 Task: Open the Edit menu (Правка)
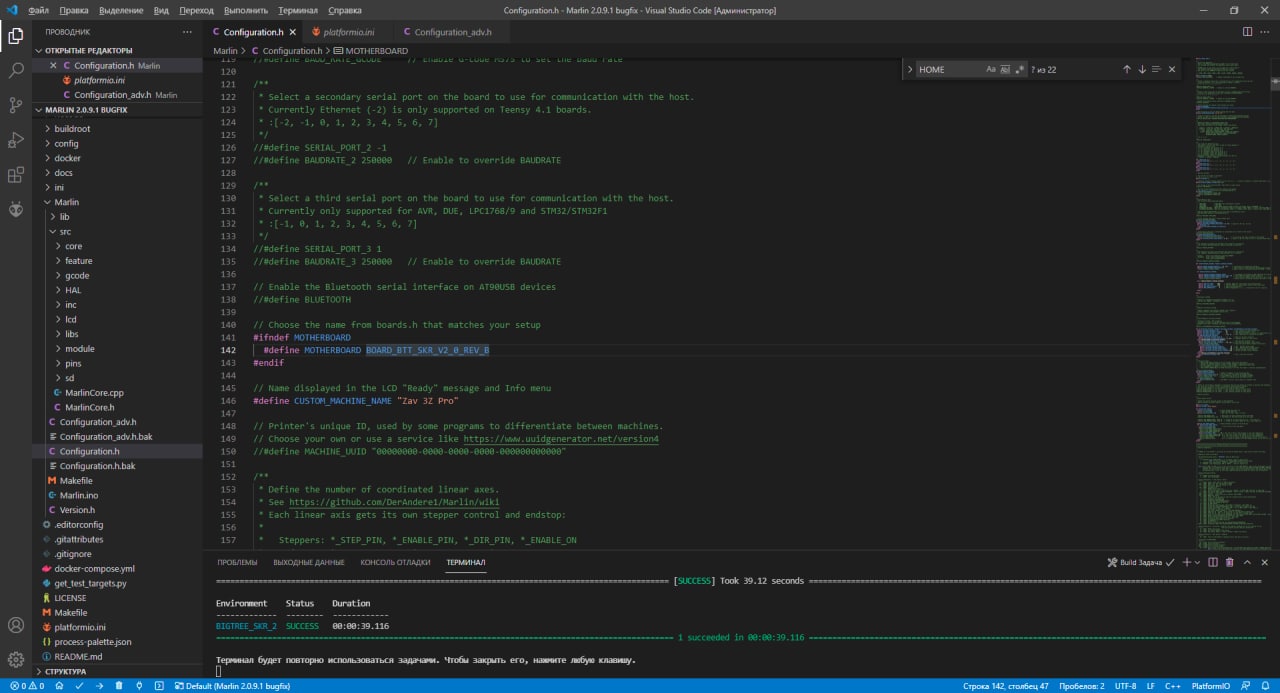click(x=74, y=10)
